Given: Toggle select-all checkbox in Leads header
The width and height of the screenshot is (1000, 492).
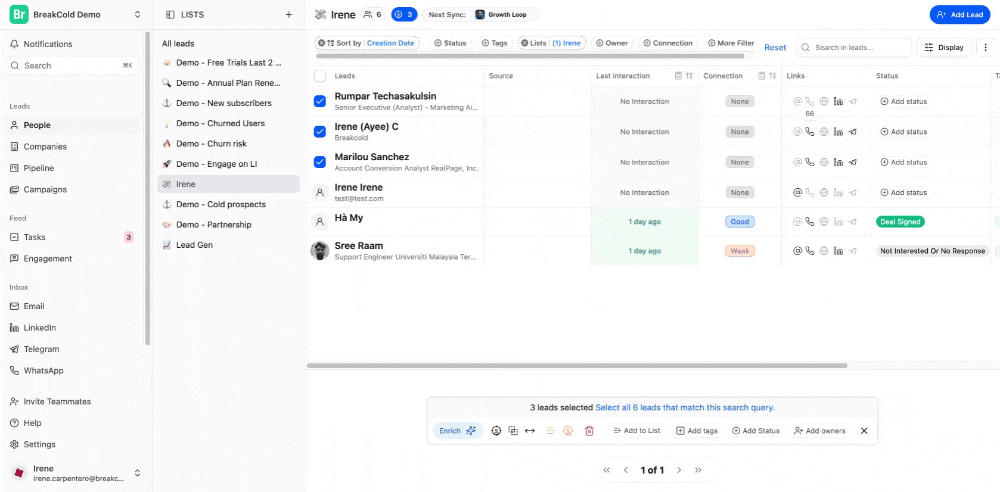Looking at the screenshot, I should pyautogui.click(x=320, y=76).
